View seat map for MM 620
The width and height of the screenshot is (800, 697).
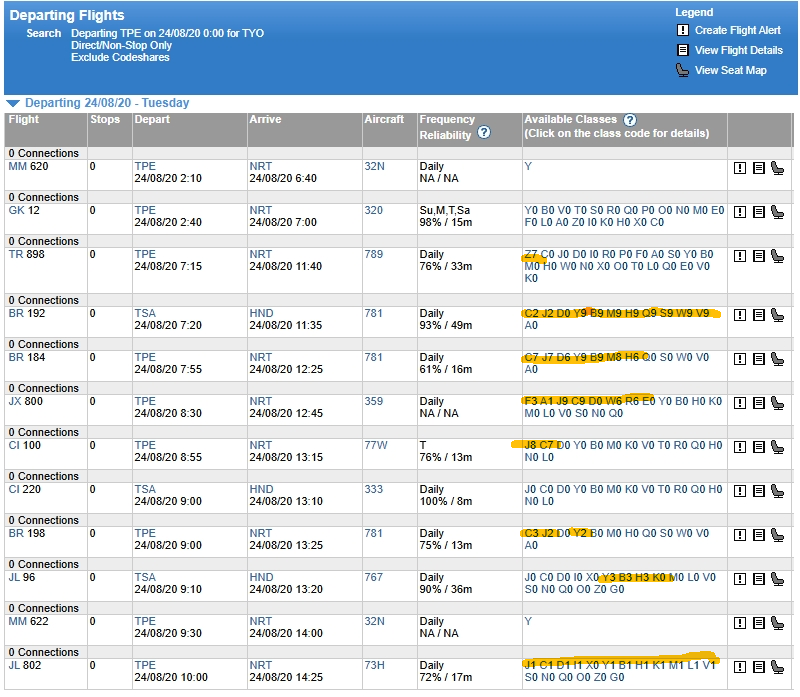[778, 168]
